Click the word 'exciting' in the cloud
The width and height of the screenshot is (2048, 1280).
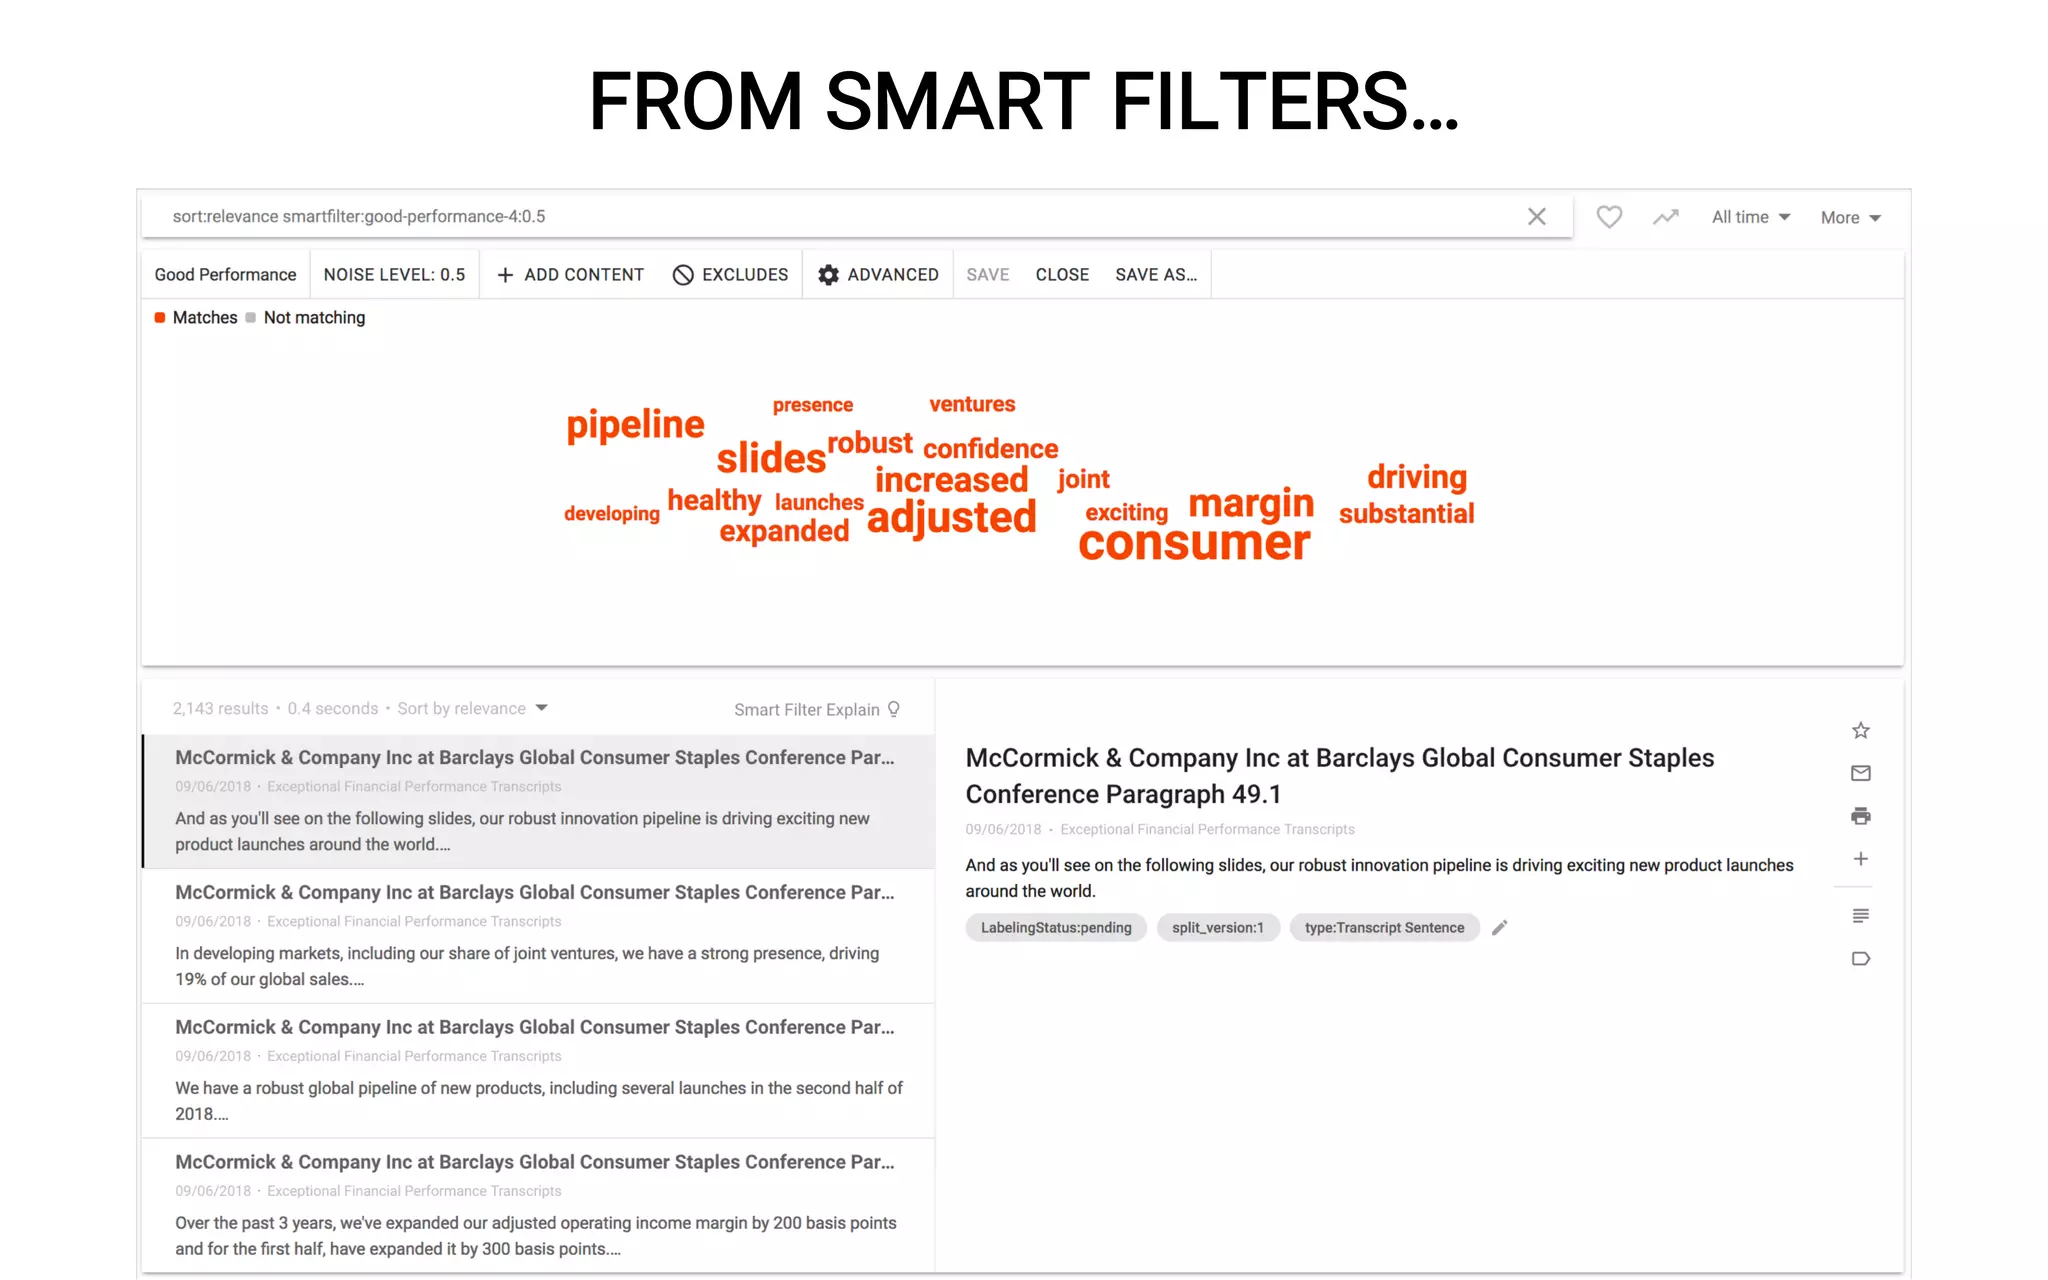tap(1126, 513)
